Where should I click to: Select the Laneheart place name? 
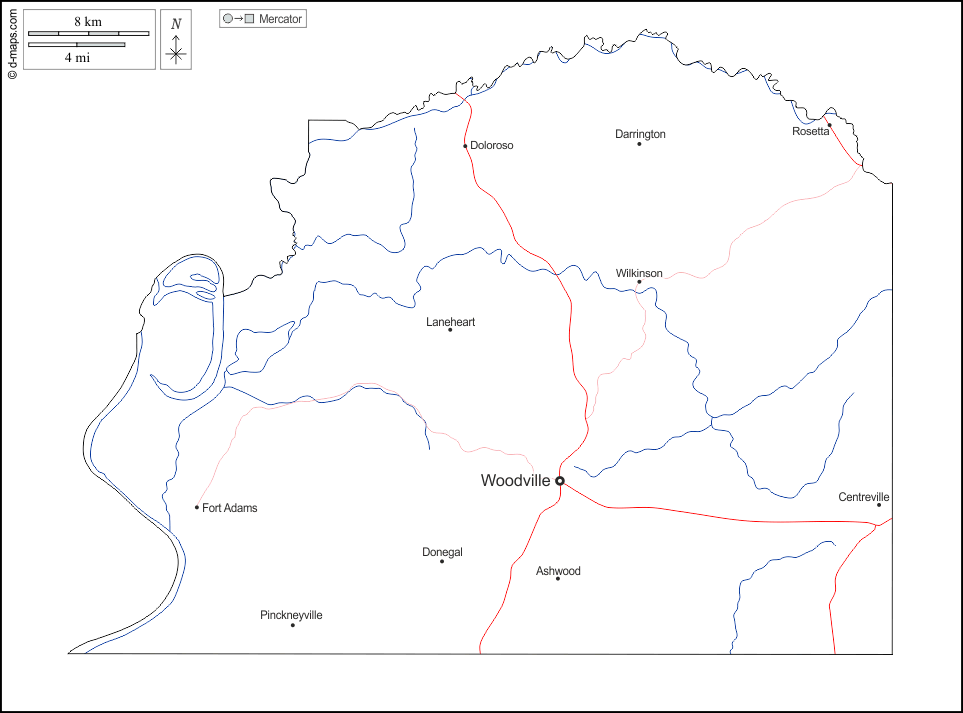450,322
